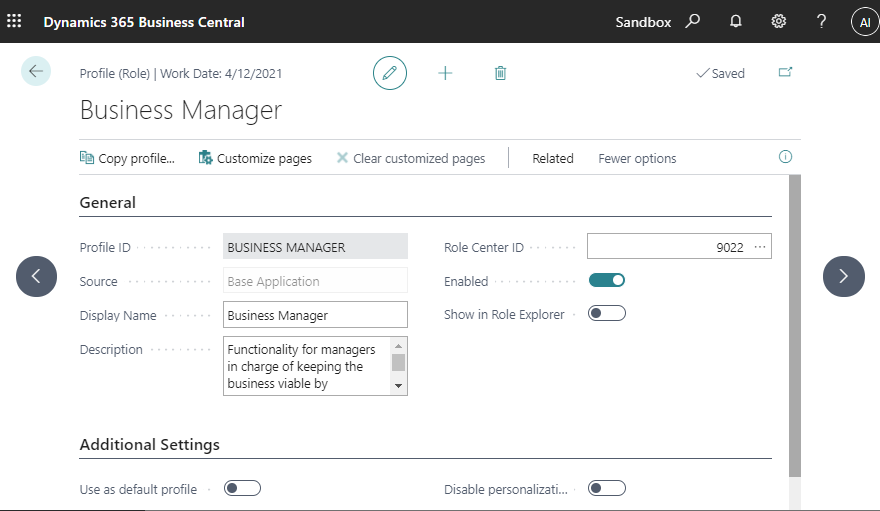
Task: Go to next record arrow
Action: coord(844,276)
